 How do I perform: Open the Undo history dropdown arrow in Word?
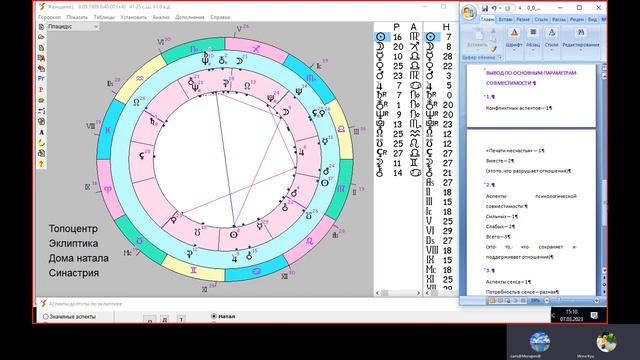(x=500, y=8)
